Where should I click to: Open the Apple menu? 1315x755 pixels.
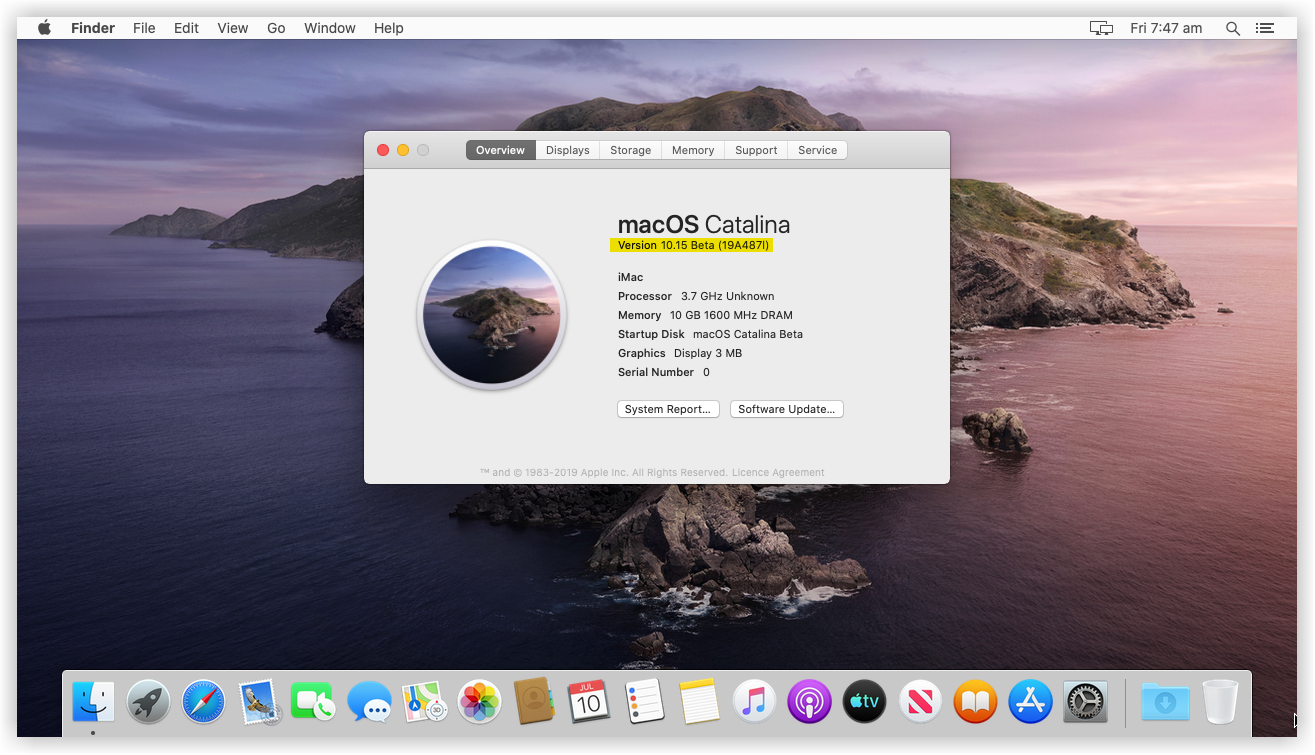click(44, 28)
